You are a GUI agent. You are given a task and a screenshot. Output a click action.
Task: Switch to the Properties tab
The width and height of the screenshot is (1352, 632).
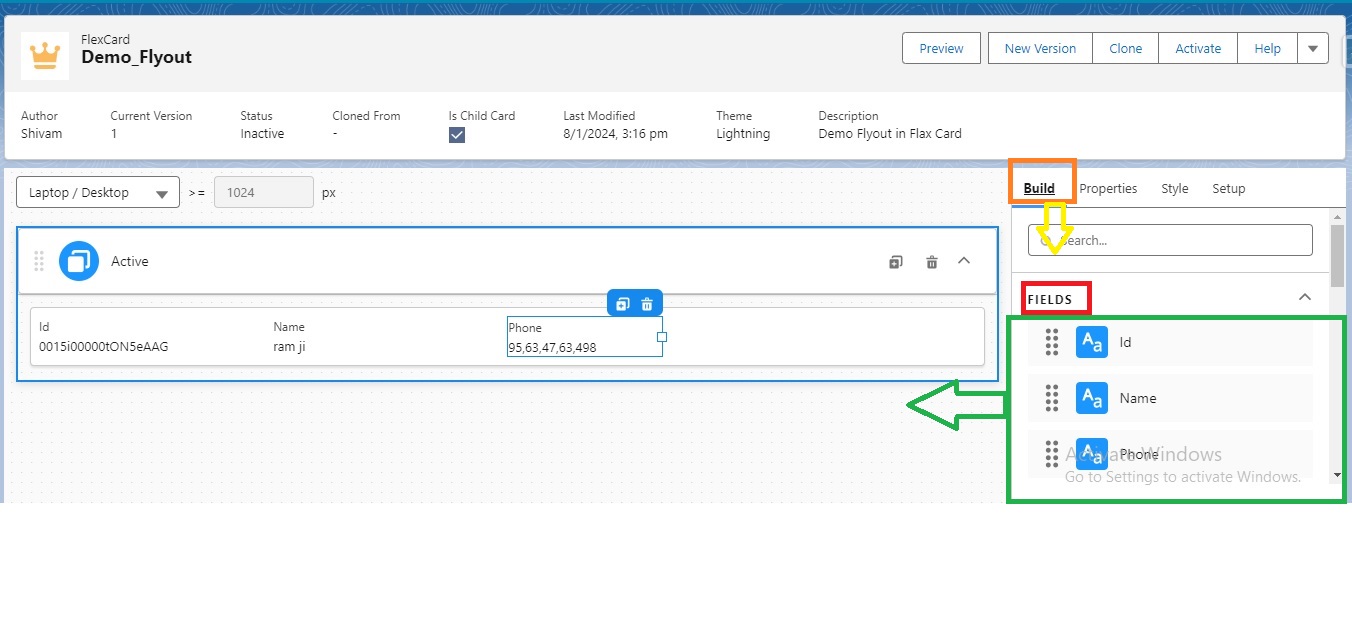click(x=1108, y=188)
